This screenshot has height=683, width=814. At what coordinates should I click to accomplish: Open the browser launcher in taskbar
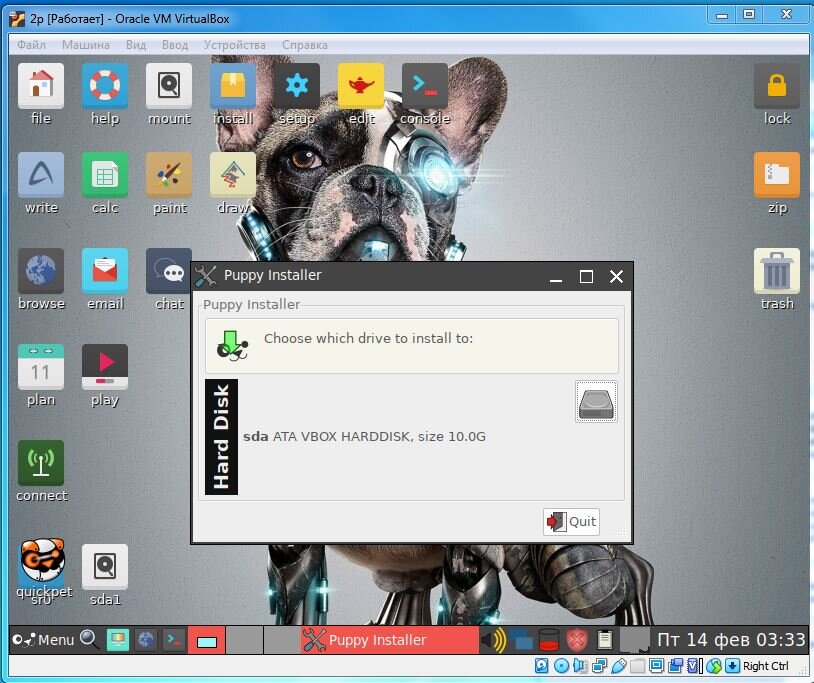[x=146, y=639]
